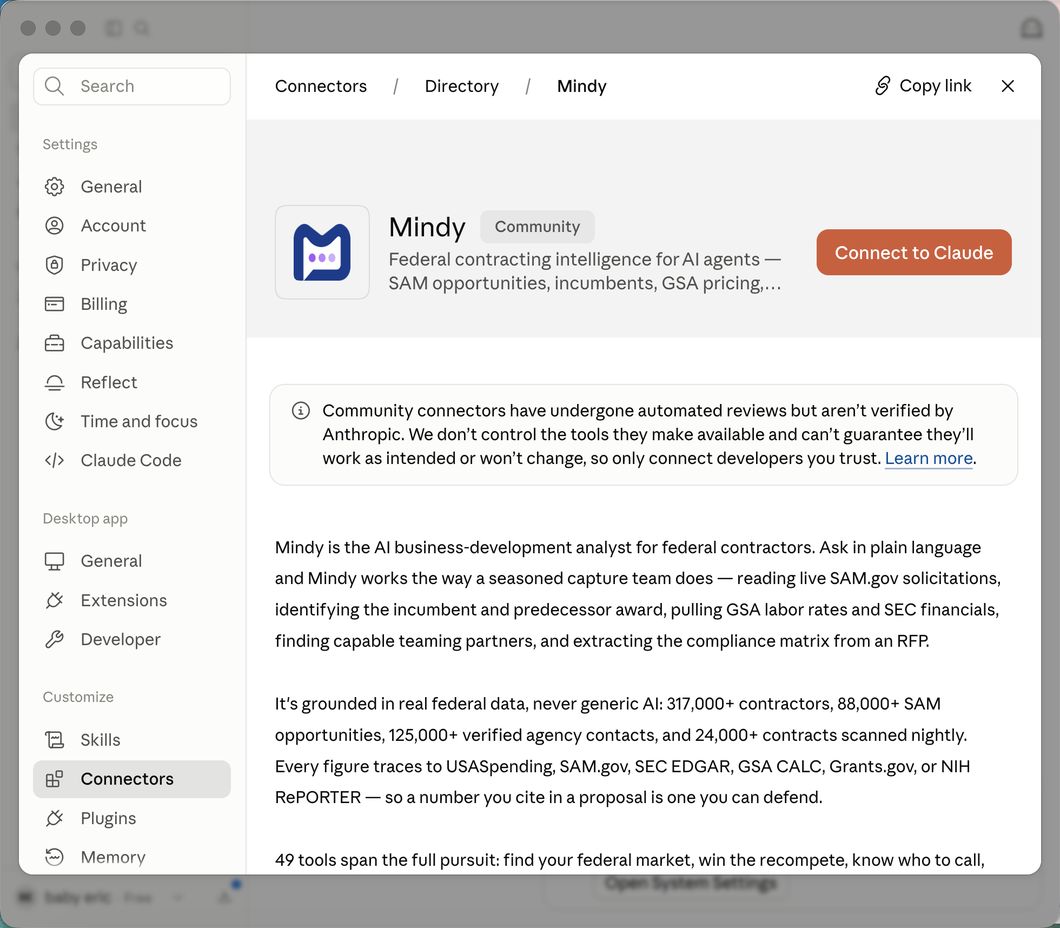Go back to Connectors breadcrumb
This screenshot has height=928, width=1060.
(x=321, y=86)
